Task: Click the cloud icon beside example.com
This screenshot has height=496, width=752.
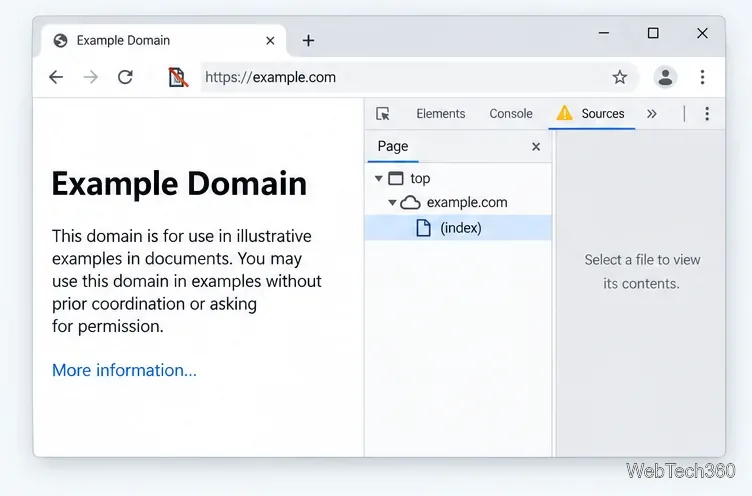Action: click(x=411, y=202)
